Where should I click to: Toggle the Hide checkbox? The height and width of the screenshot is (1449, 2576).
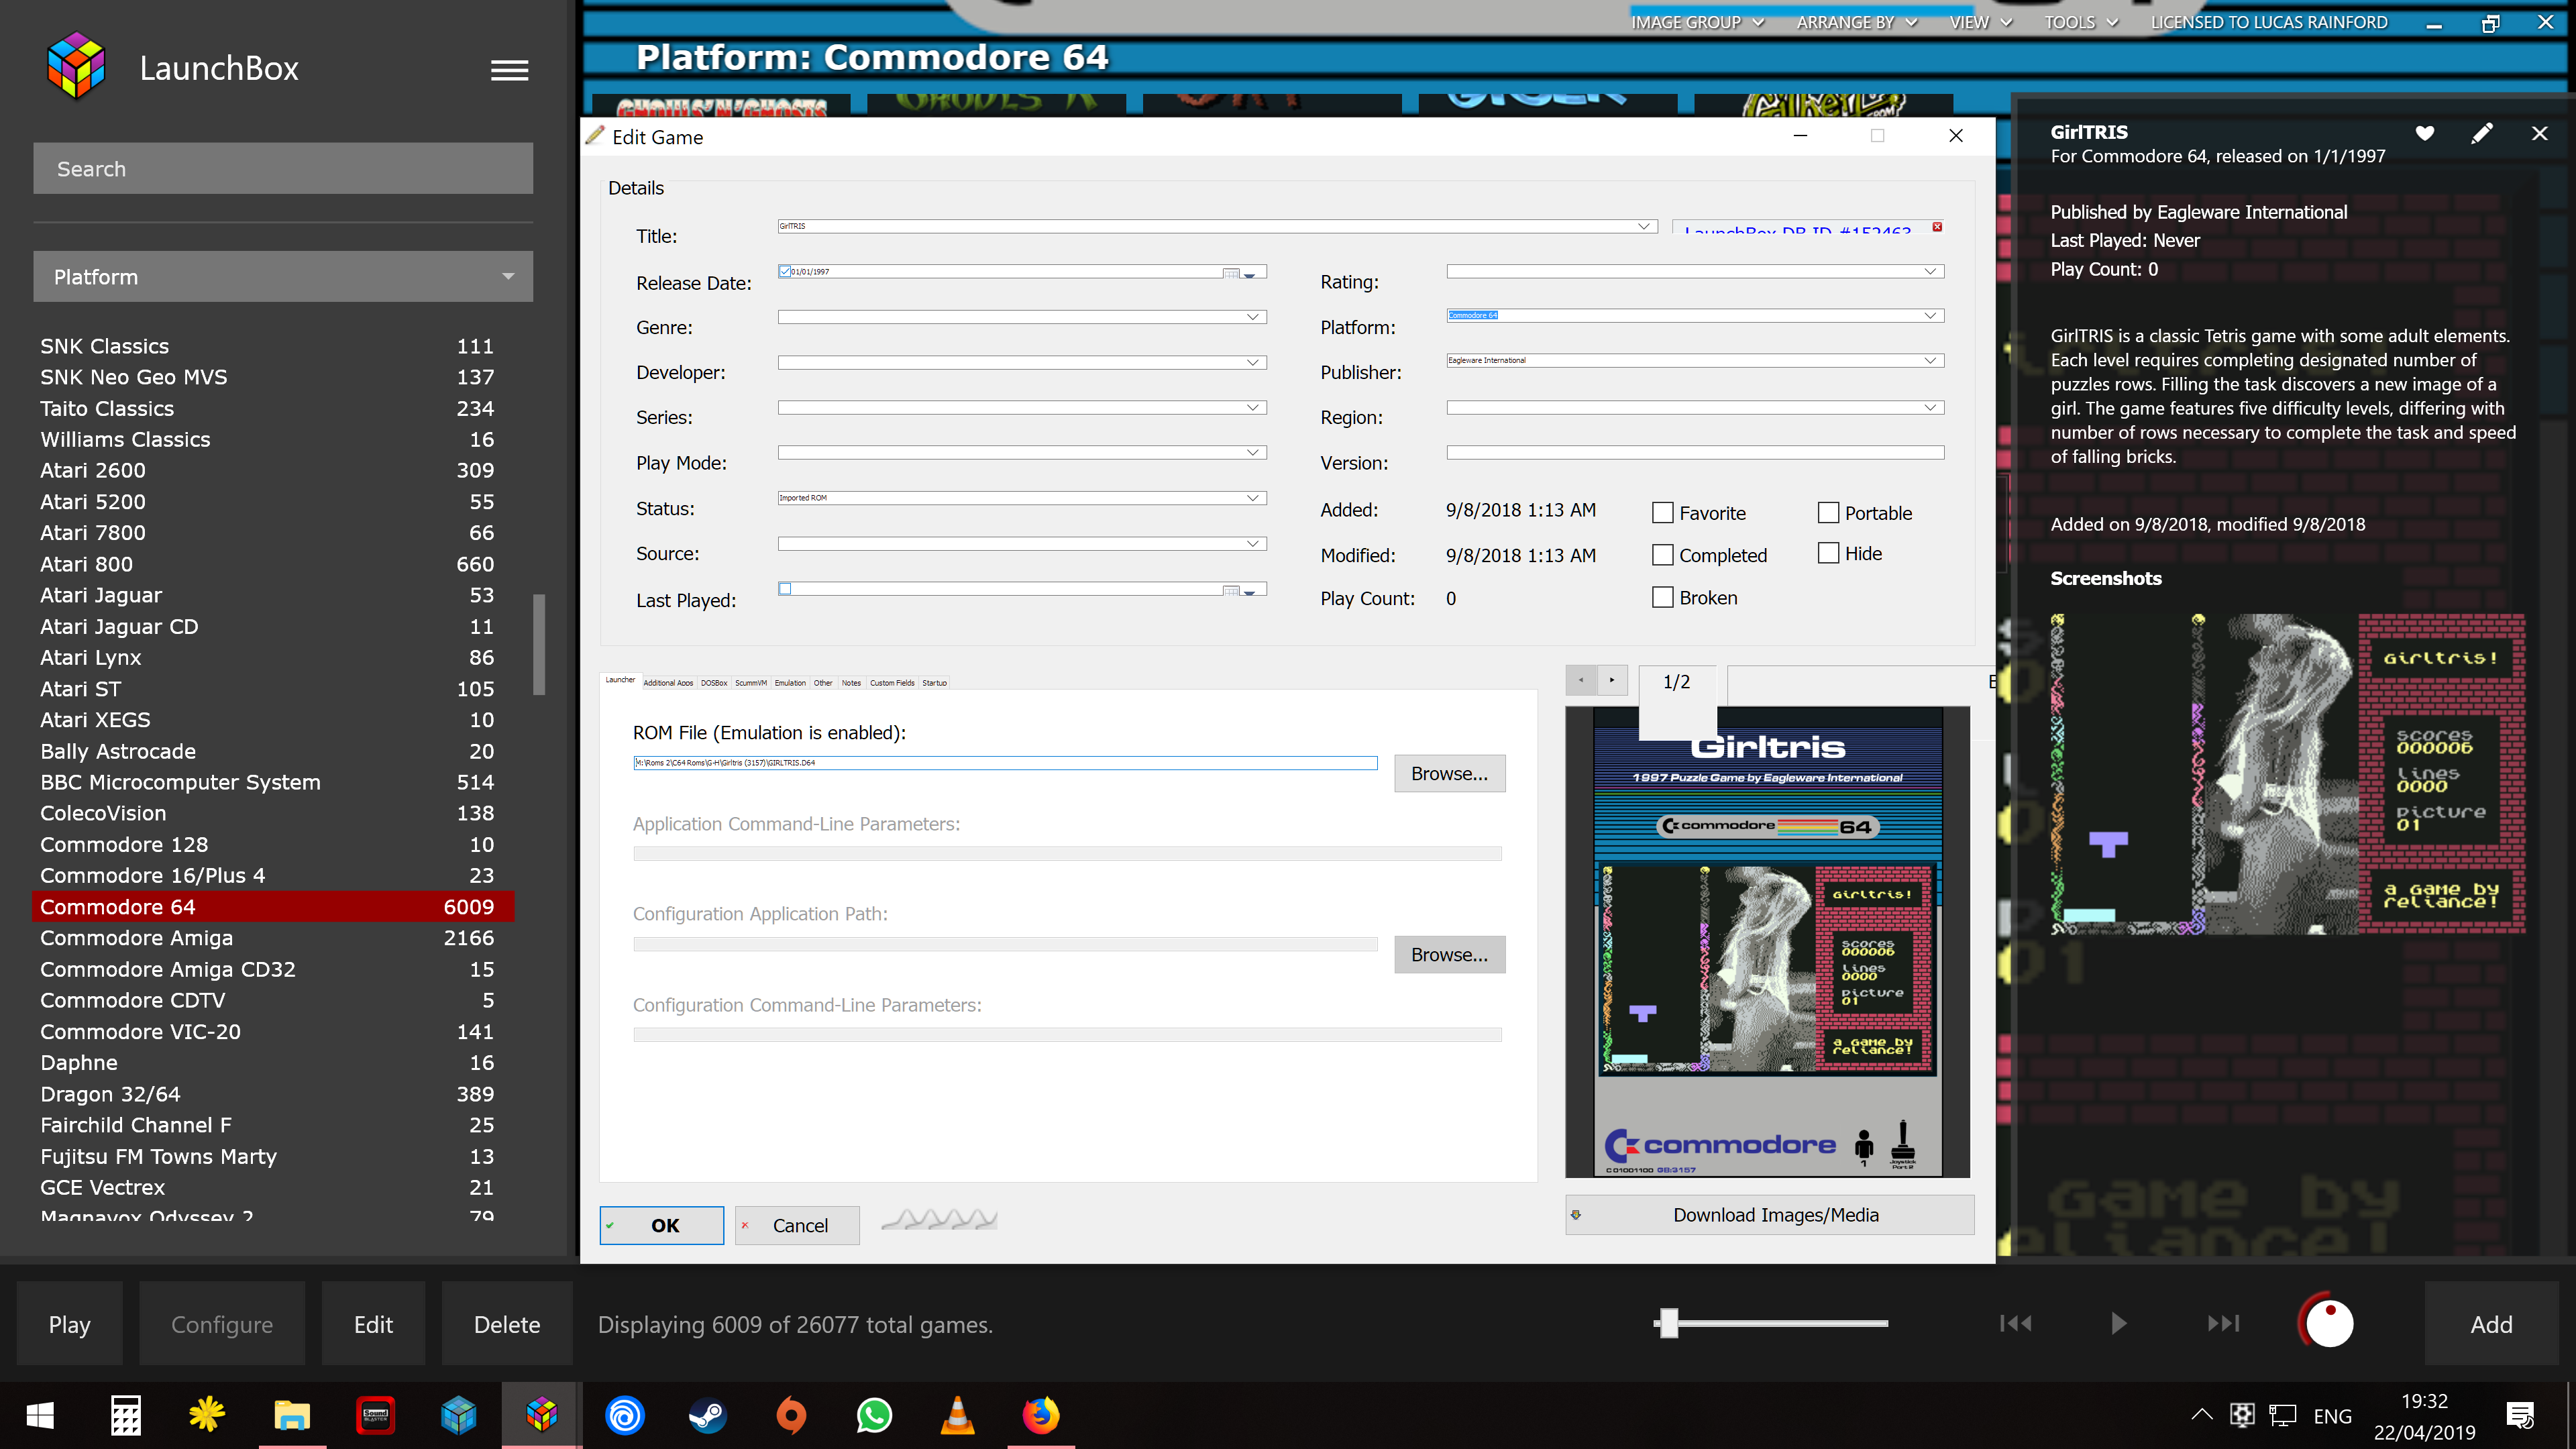coord(1828,553)
